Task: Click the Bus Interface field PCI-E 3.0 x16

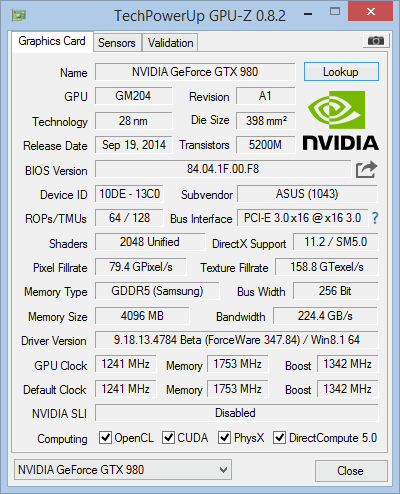Action: [x=303, y=218]
